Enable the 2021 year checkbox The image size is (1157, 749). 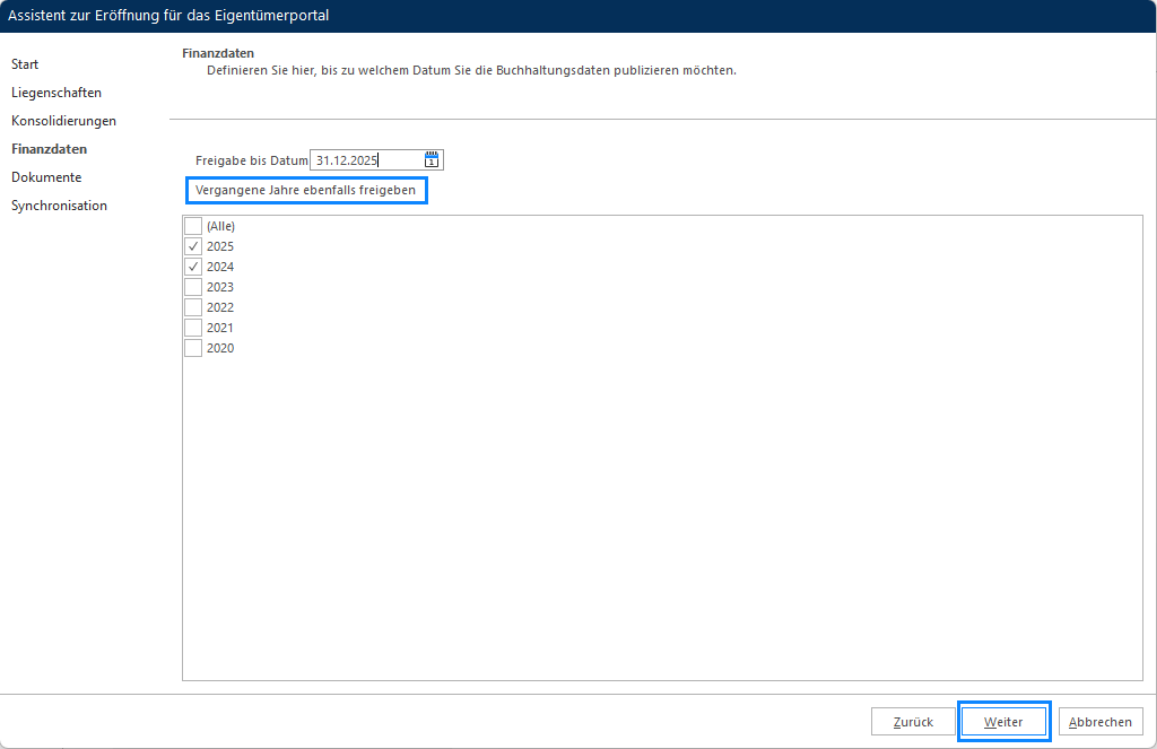193,328
